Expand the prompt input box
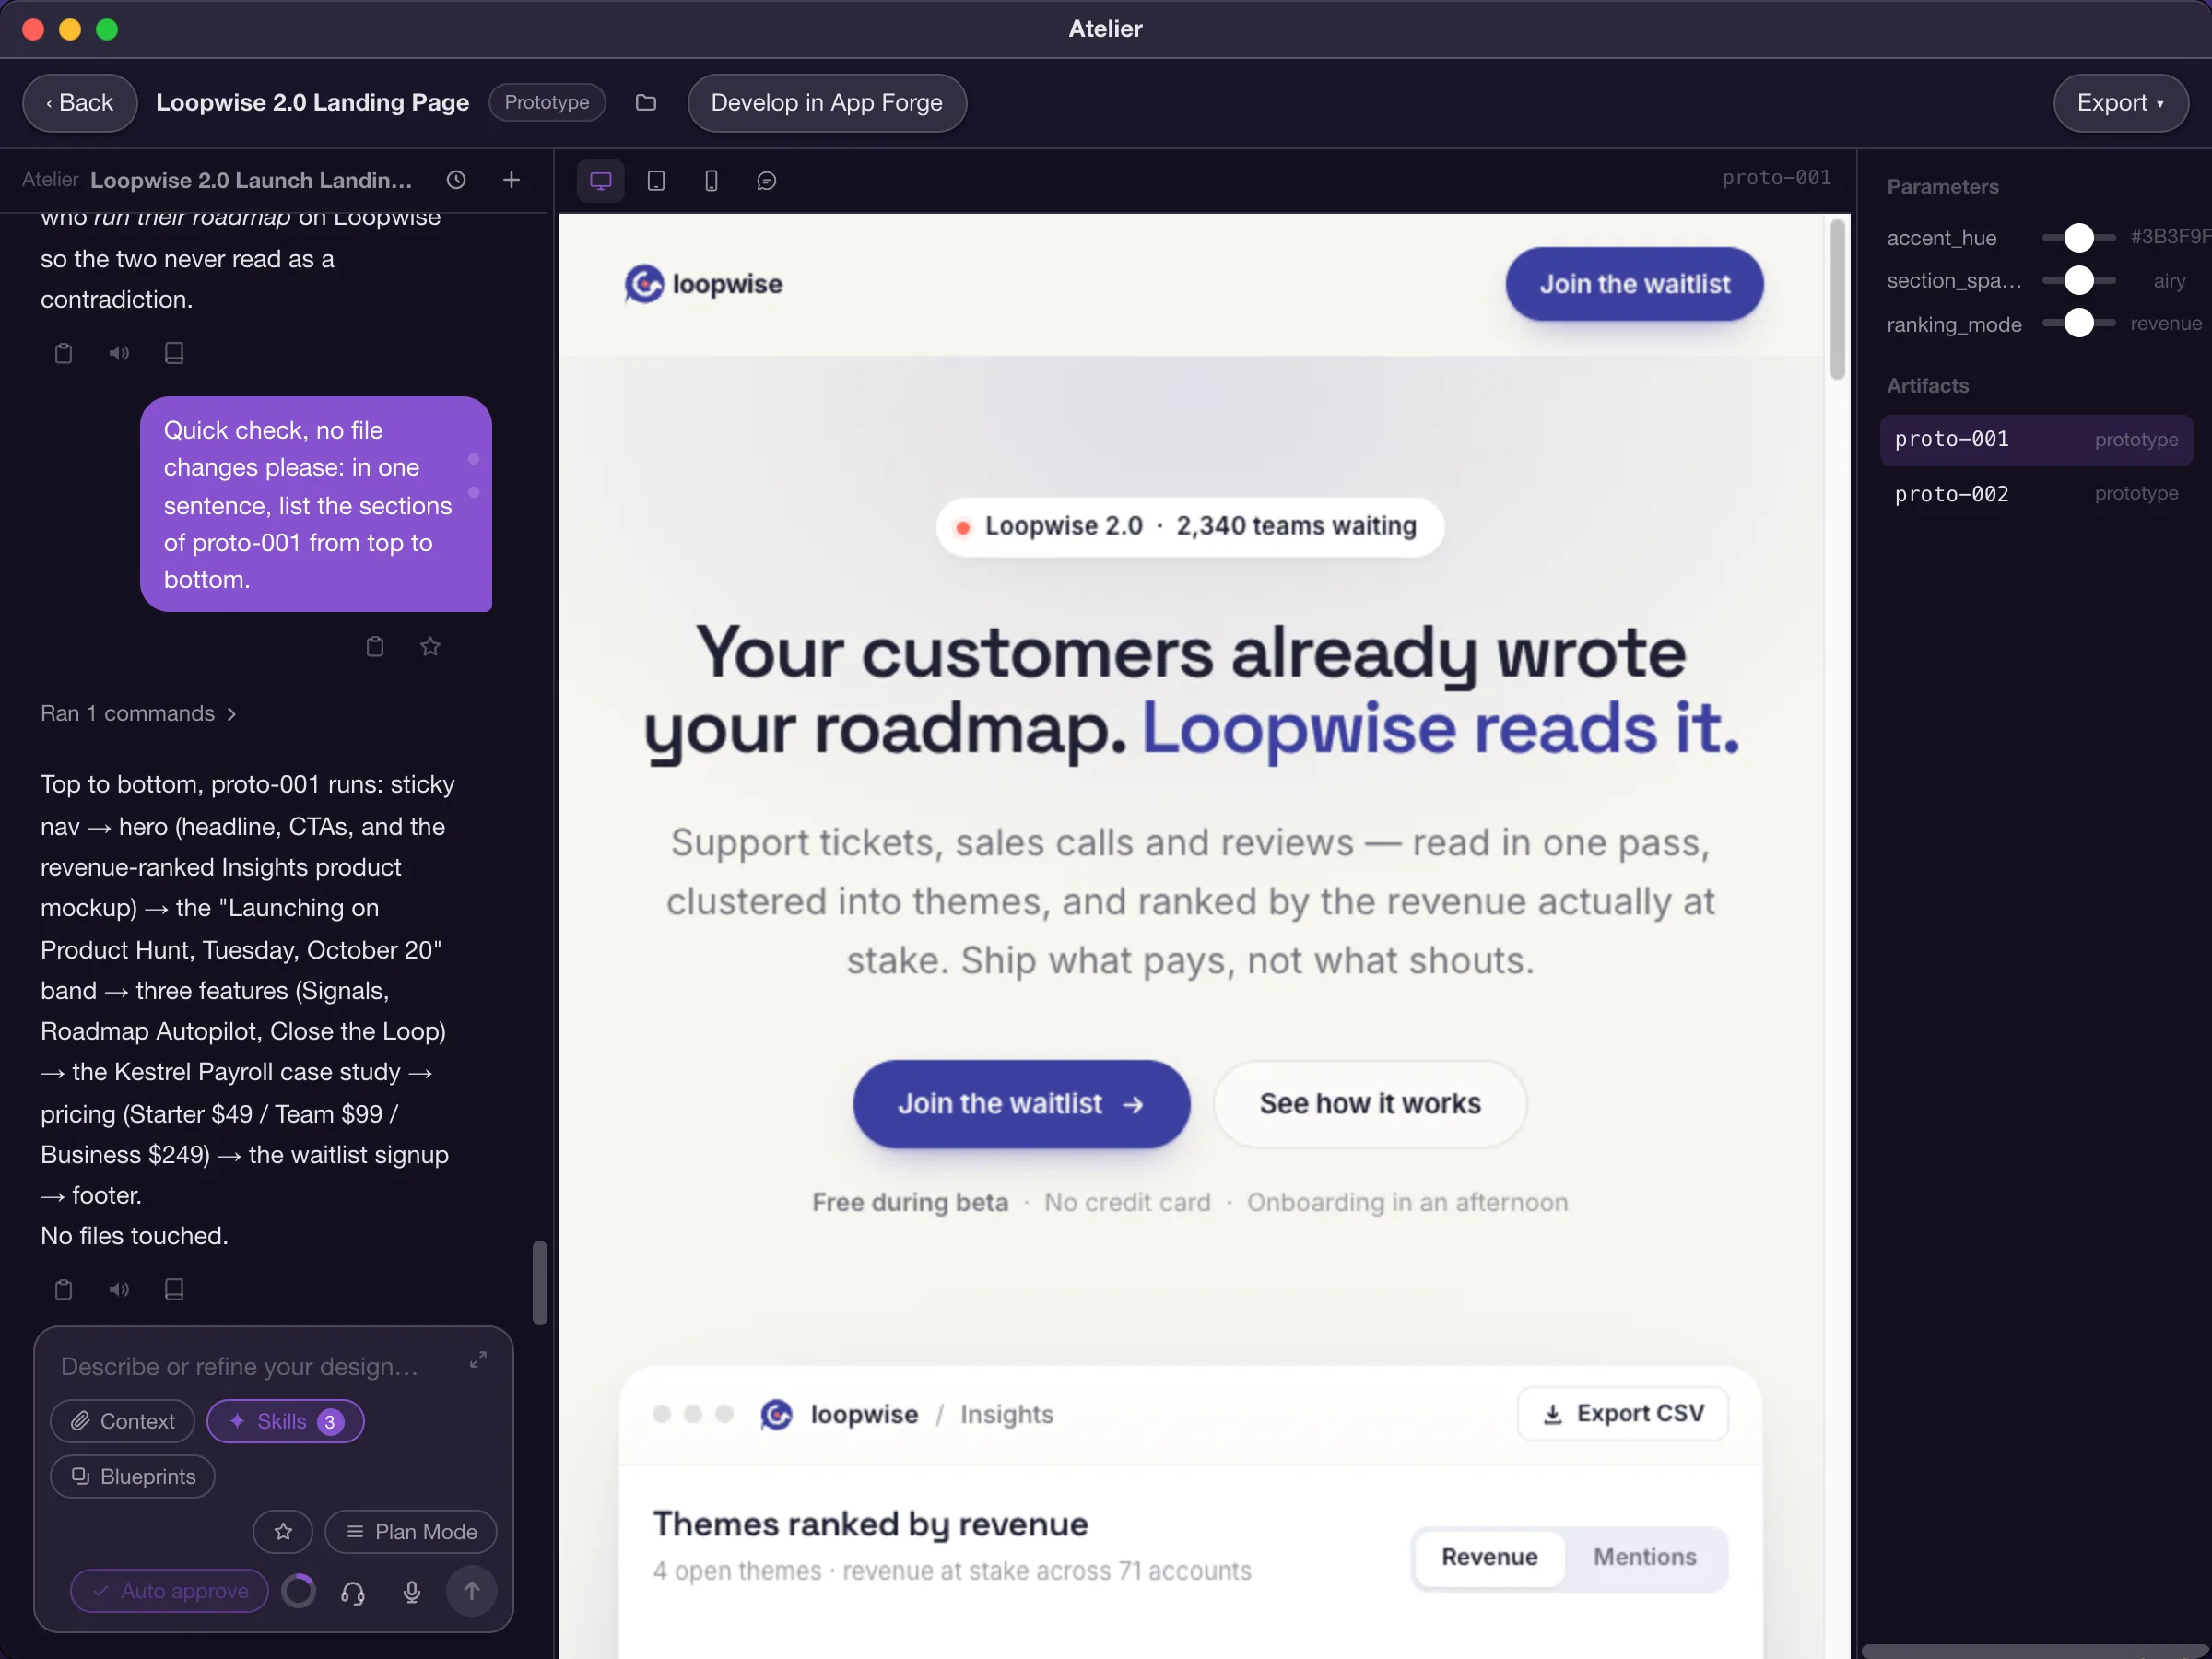 (x=478, y=1360)
